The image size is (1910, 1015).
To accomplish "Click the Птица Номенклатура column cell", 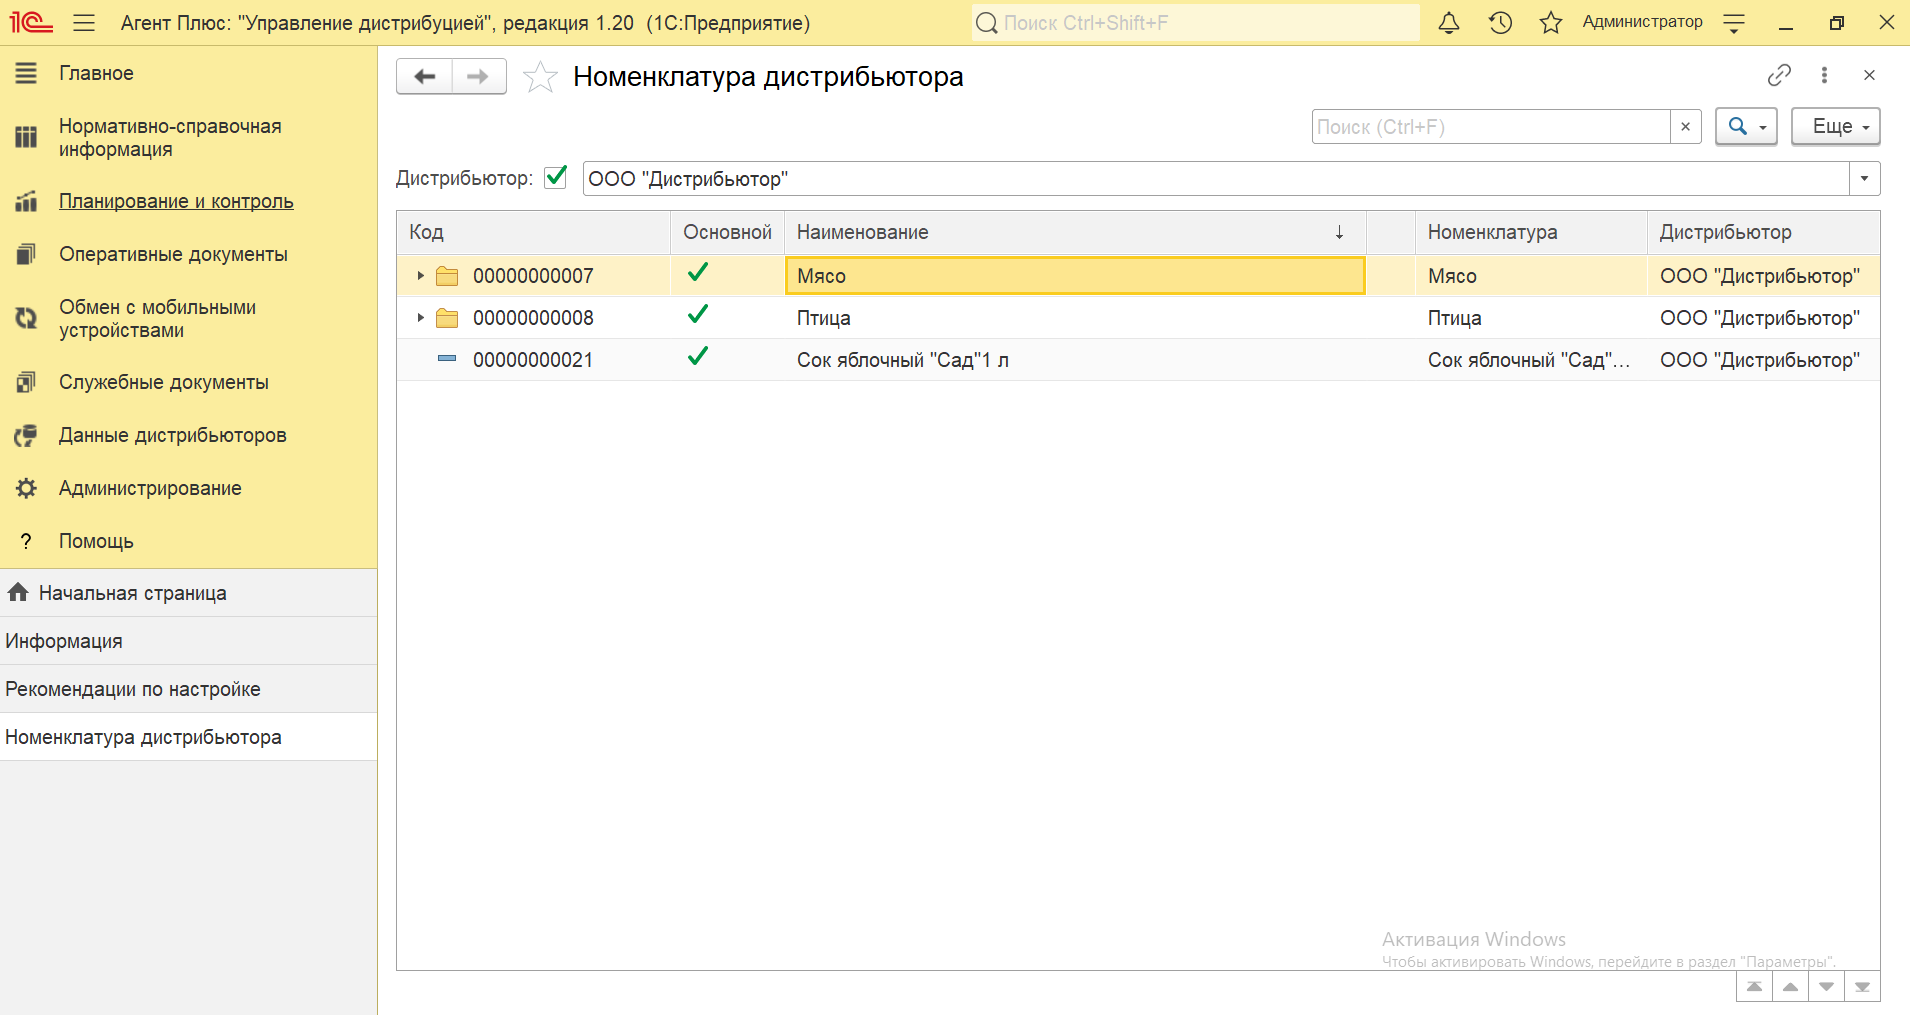I will [1531, 318].
